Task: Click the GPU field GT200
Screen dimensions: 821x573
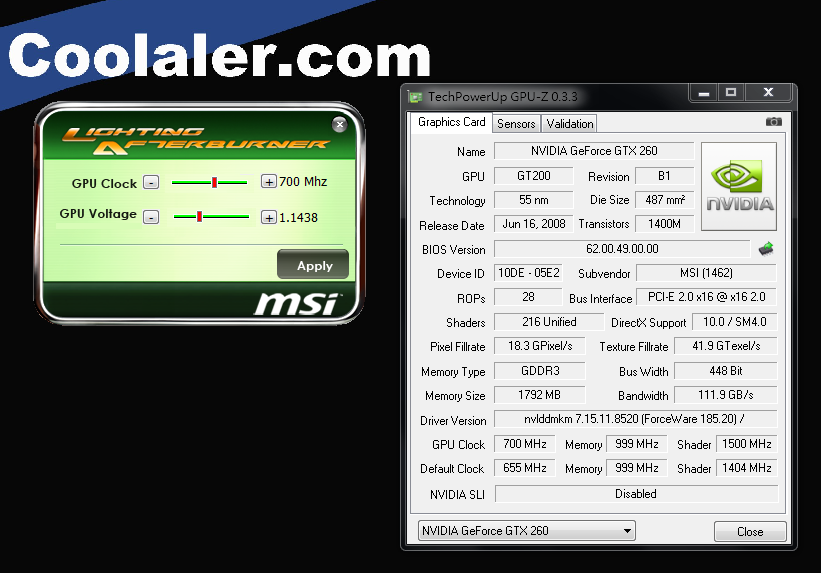Action: (x=534, y=176)
